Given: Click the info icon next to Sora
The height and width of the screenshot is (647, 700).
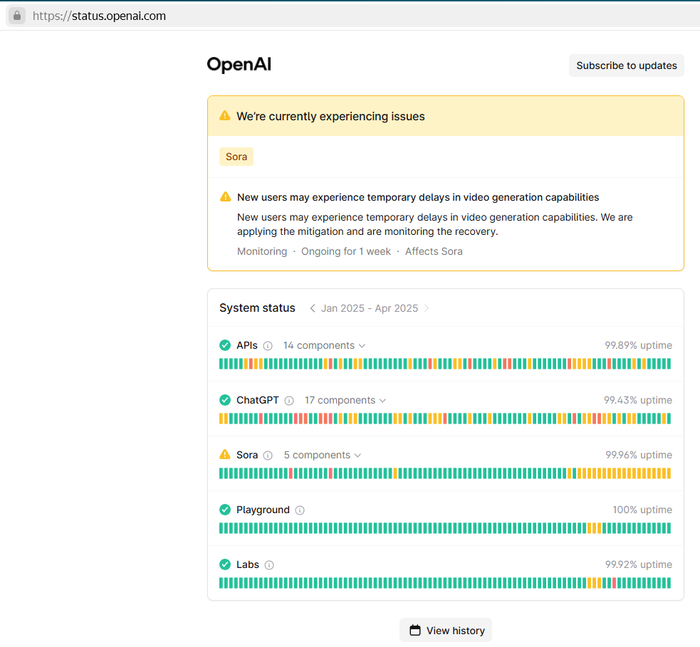Looking at the screenshot, I should pyautogui.click(x=268, y=455).
